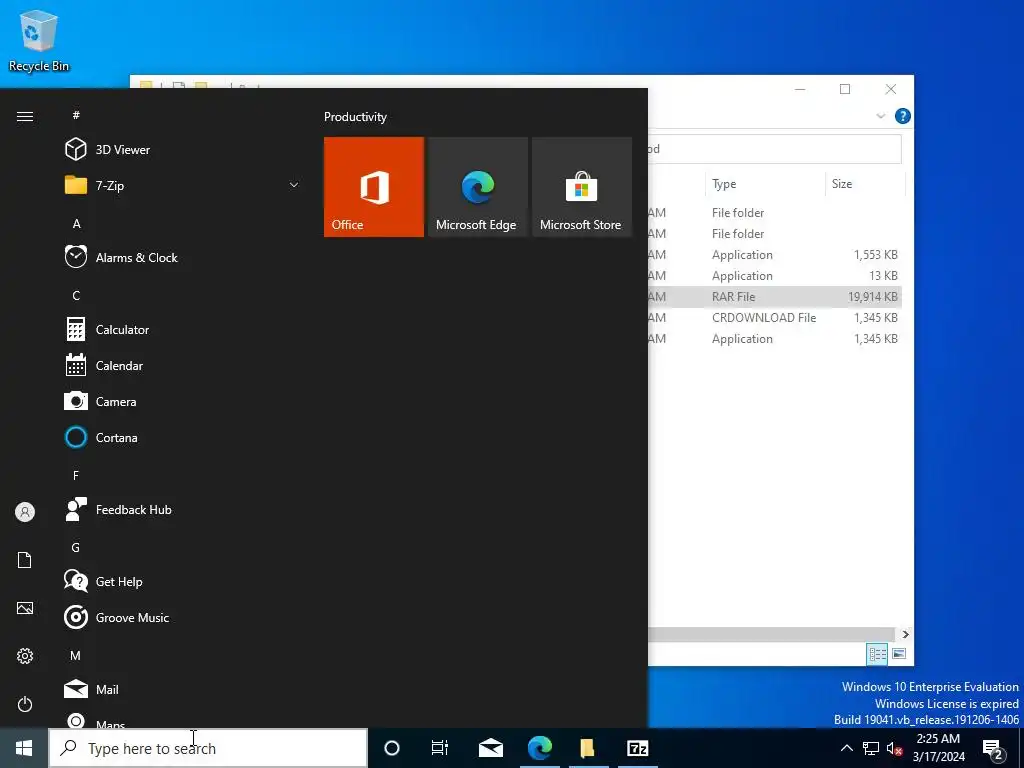Click the network tray icon
This screenshot has height=768, width=1024.
tap(871, 748)
